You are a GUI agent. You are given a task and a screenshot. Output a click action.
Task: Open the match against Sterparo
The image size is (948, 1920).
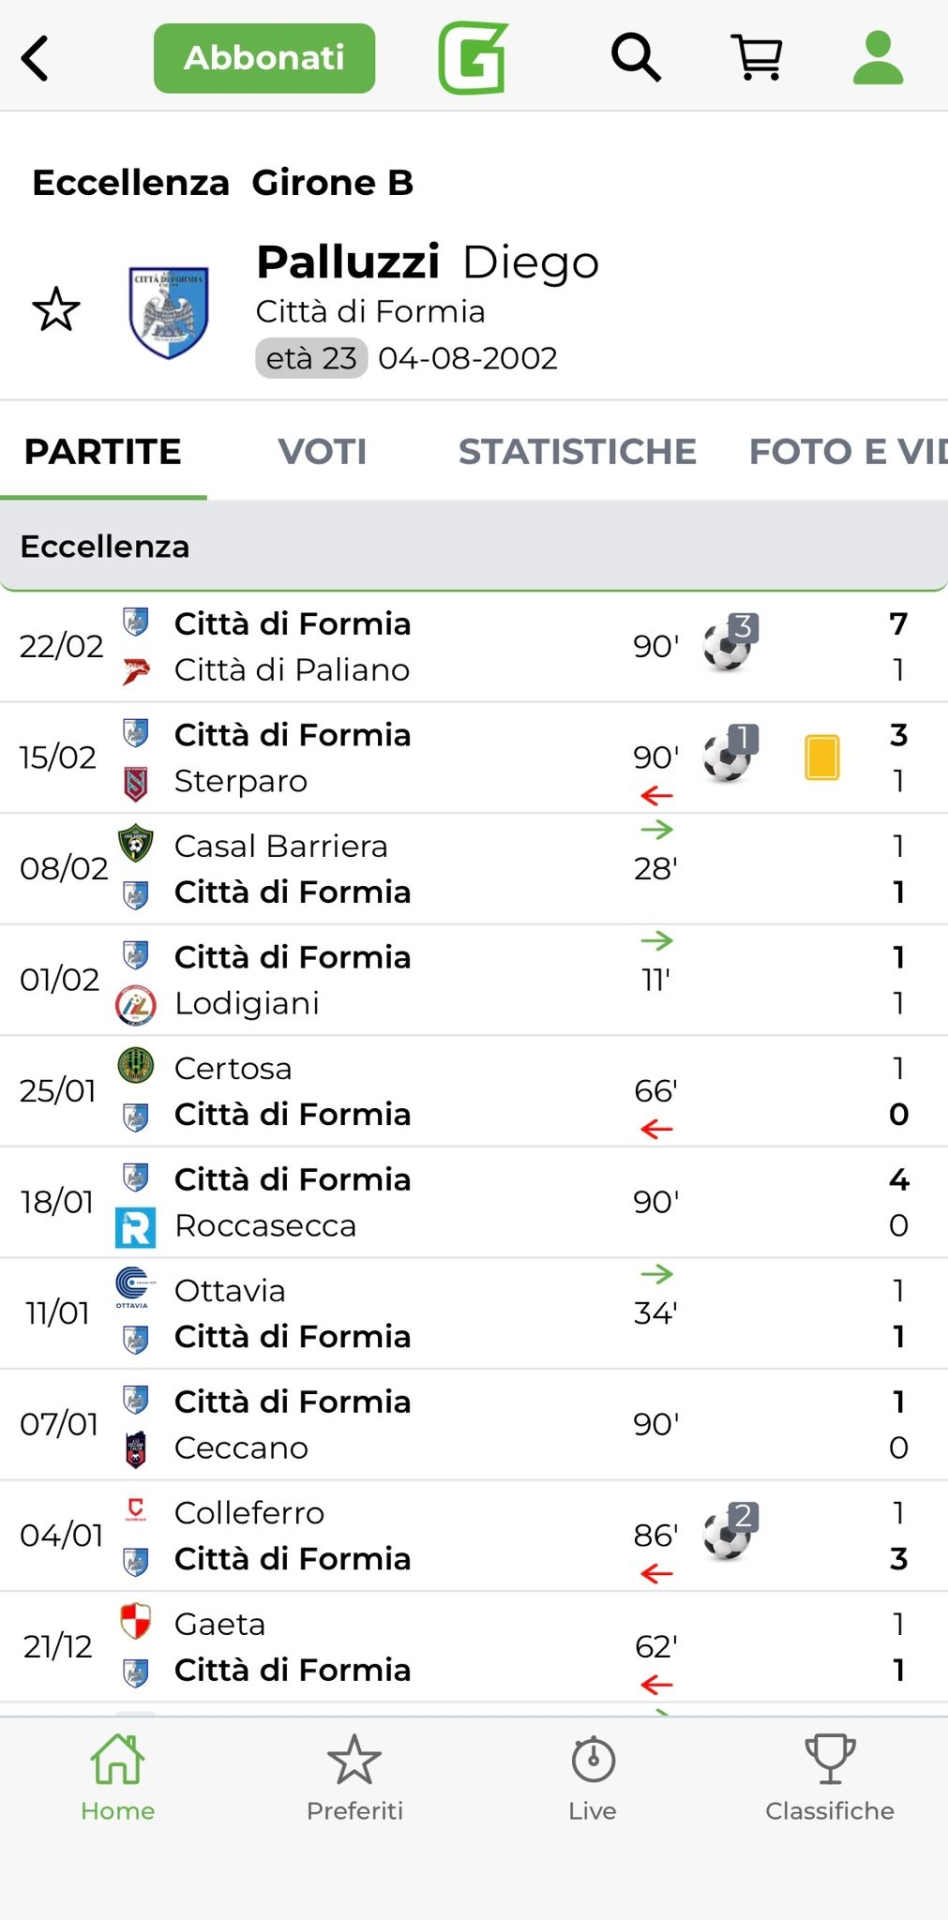point(400,758)
